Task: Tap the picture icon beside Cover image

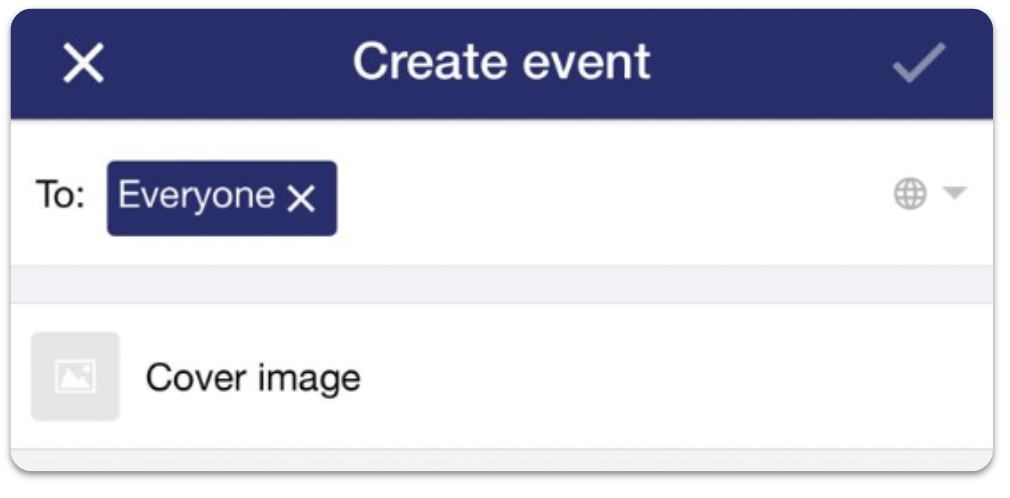Action: click(x=75, y=376)
